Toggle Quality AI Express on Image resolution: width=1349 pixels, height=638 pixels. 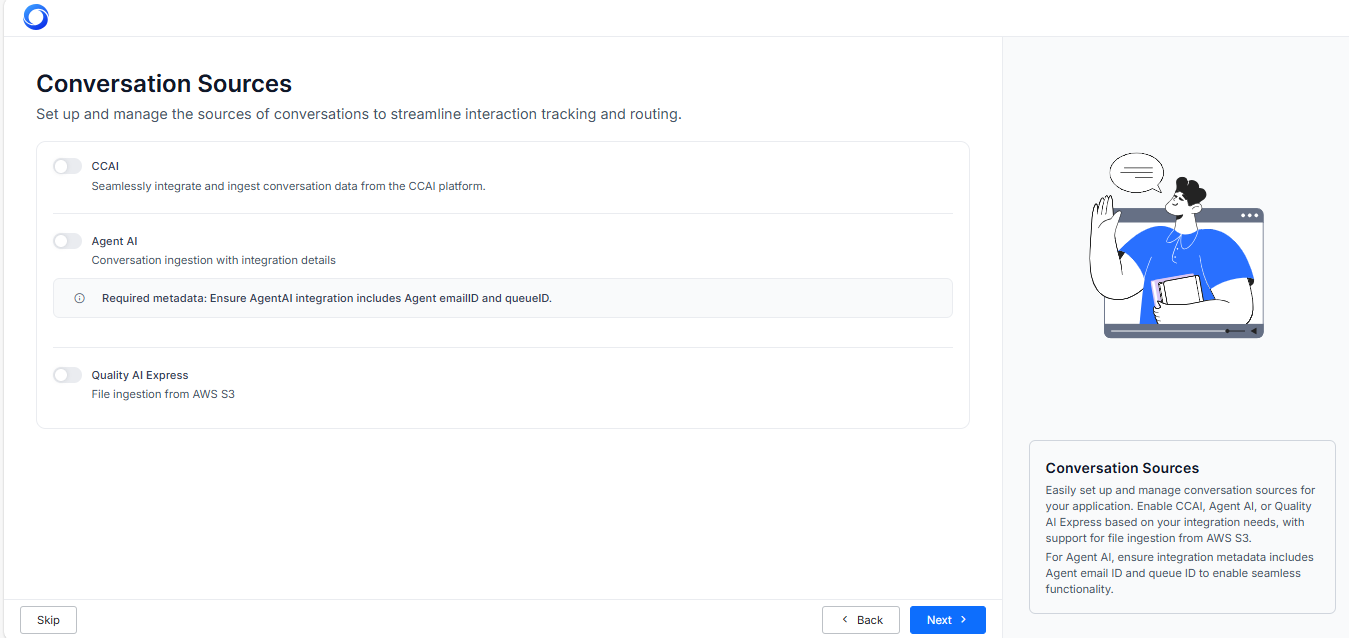coord(67,375)
